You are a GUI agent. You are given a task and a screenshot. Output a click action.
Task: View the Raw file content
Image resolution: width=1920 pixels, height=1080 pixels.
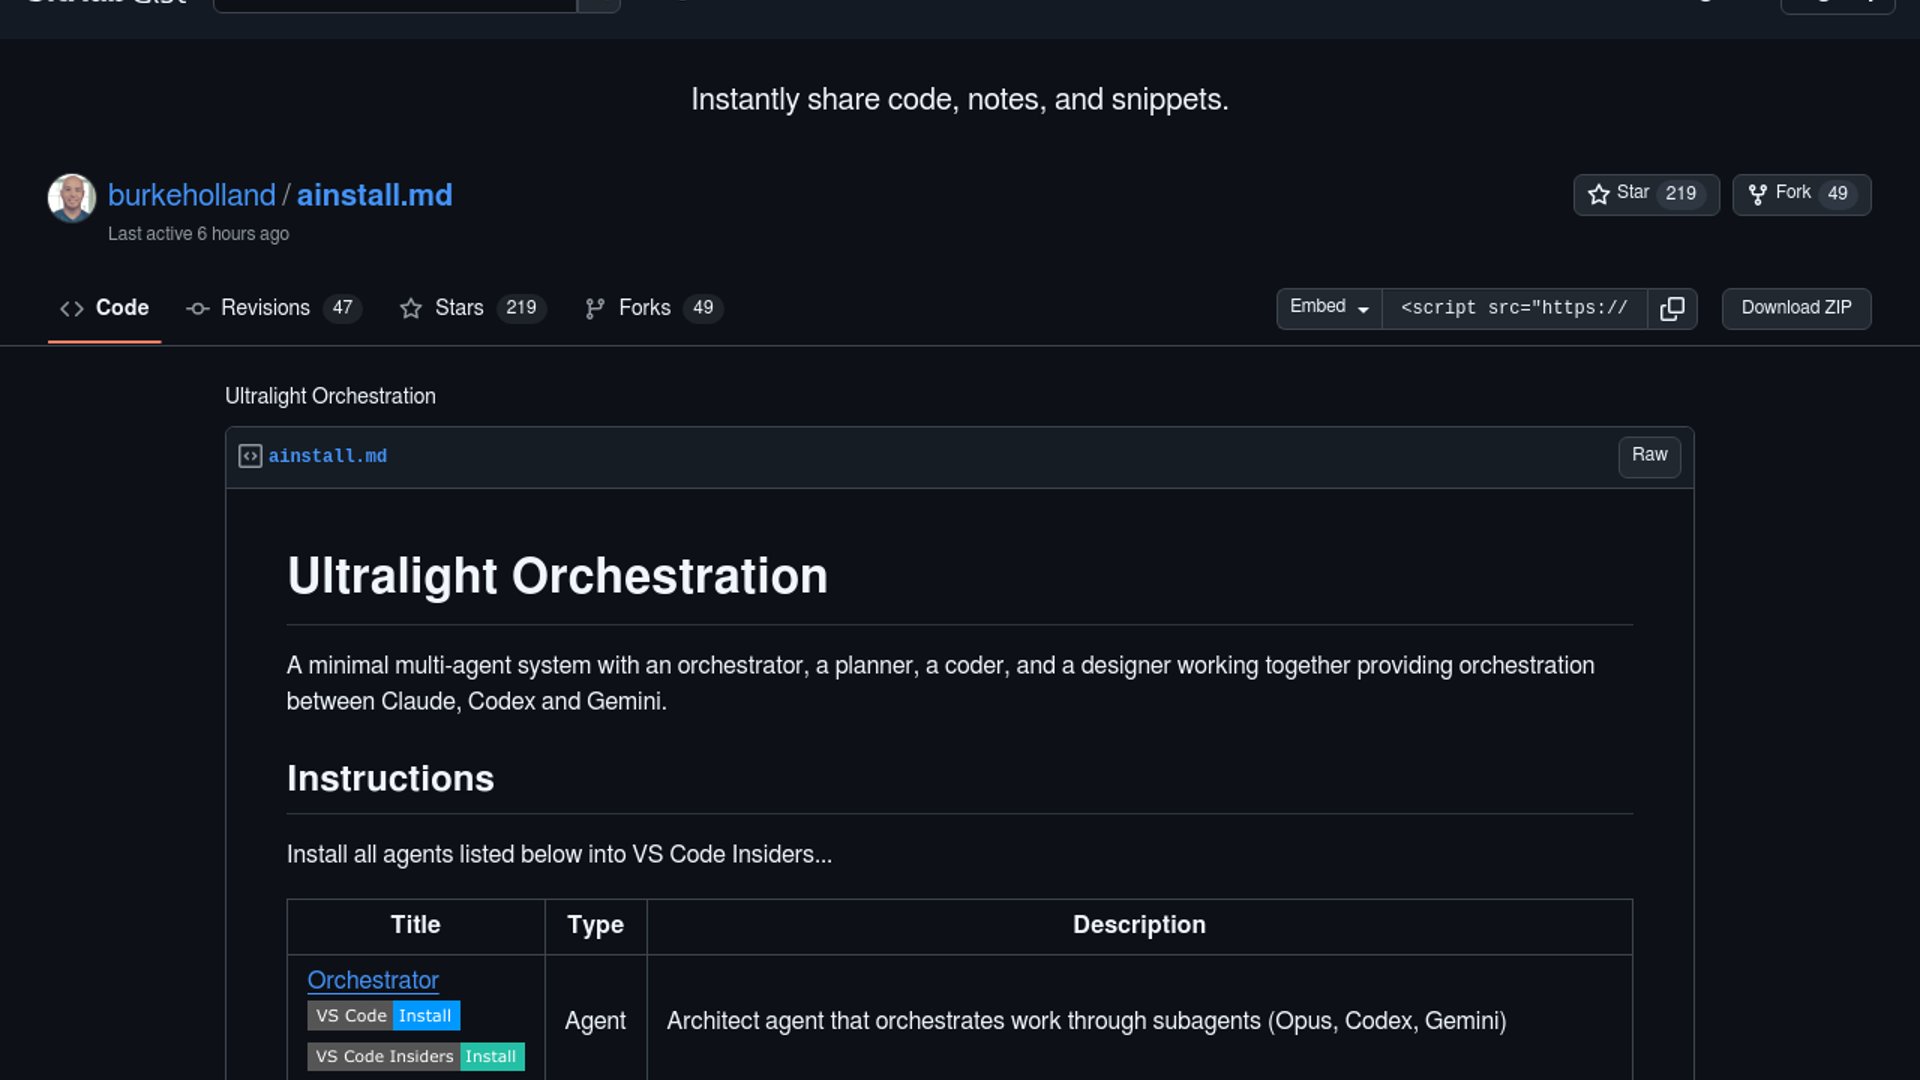pyautogui.click(x=1649, y=456)
